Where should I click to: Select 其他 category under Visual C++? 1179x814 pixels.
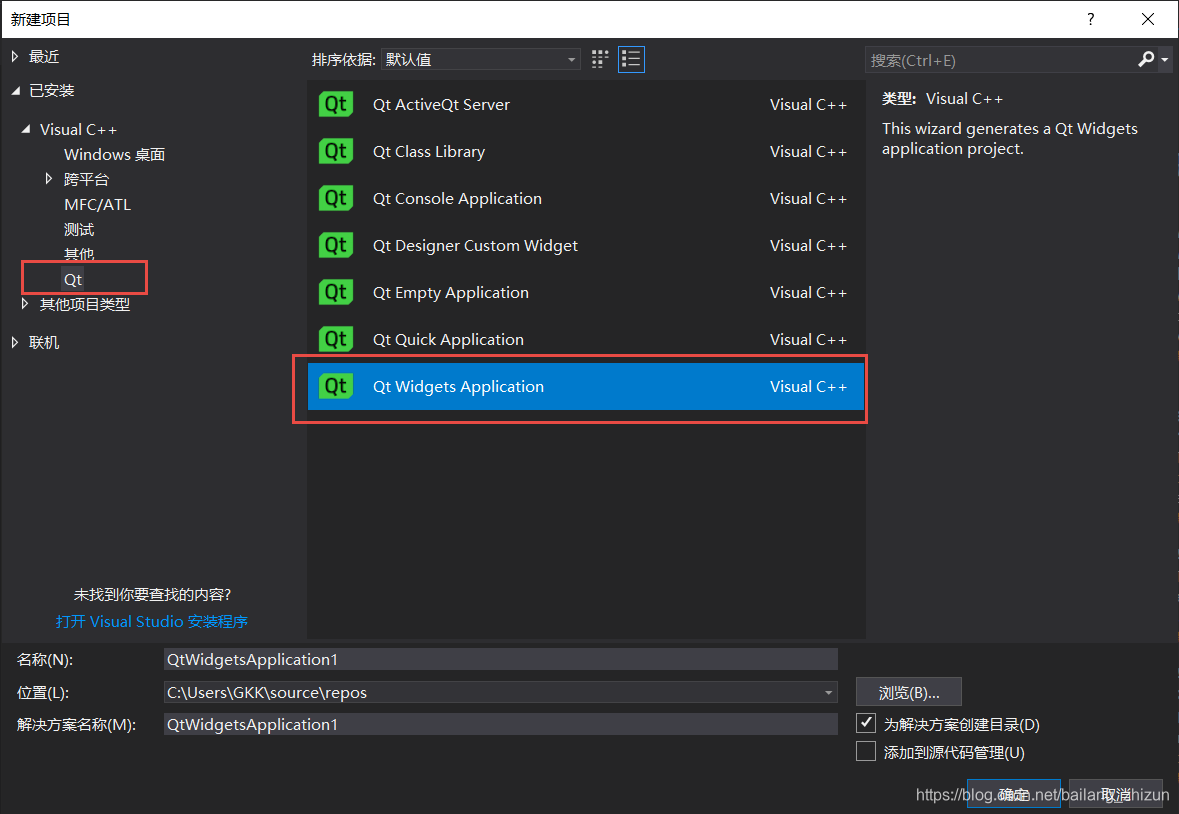pos(79,254)
